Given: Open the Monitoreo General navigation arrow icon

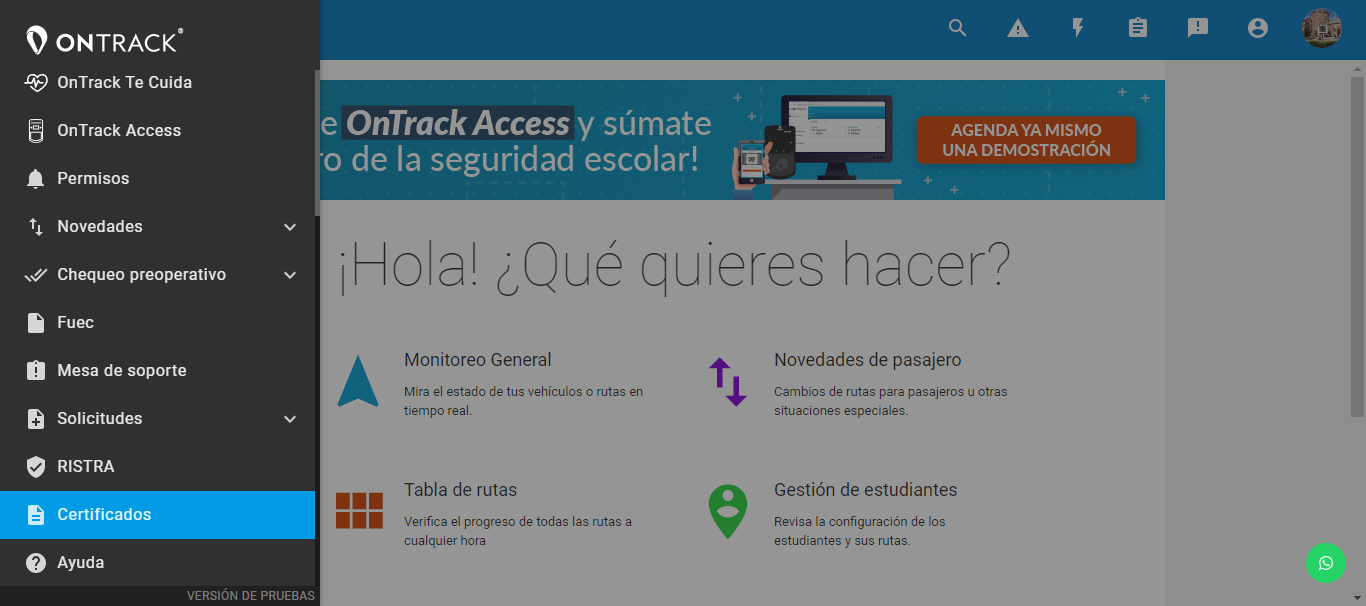Looking at the screenshot, I should point(359,382).
